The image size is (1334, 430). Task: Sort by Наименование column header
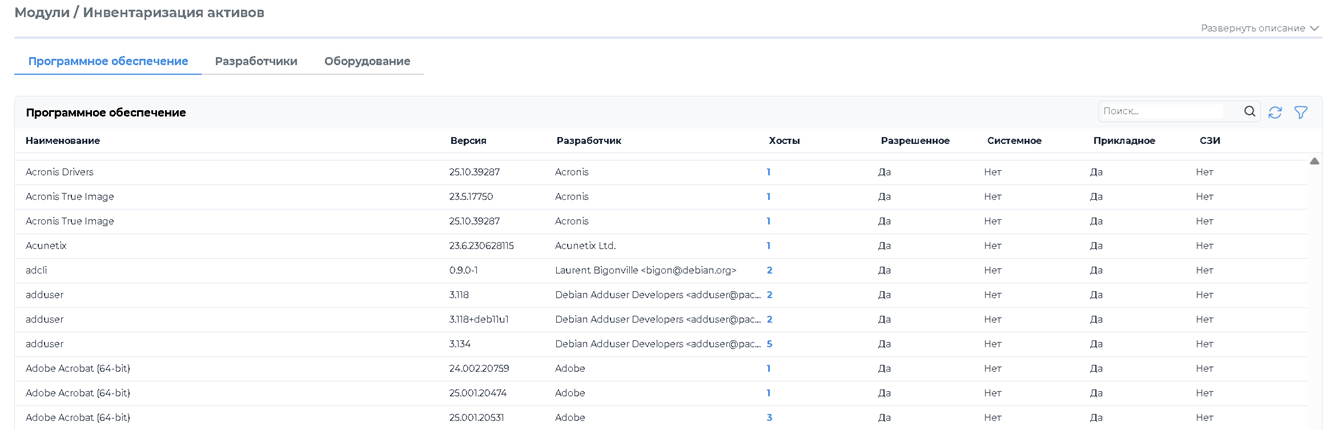tap(63, 141)
